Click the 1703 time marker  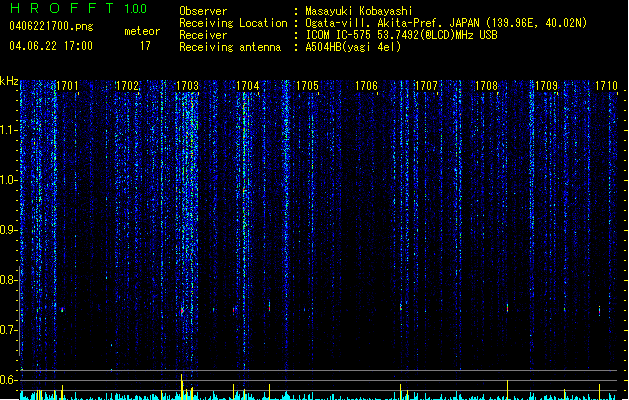pyautogui.click(x=187, y=86)
